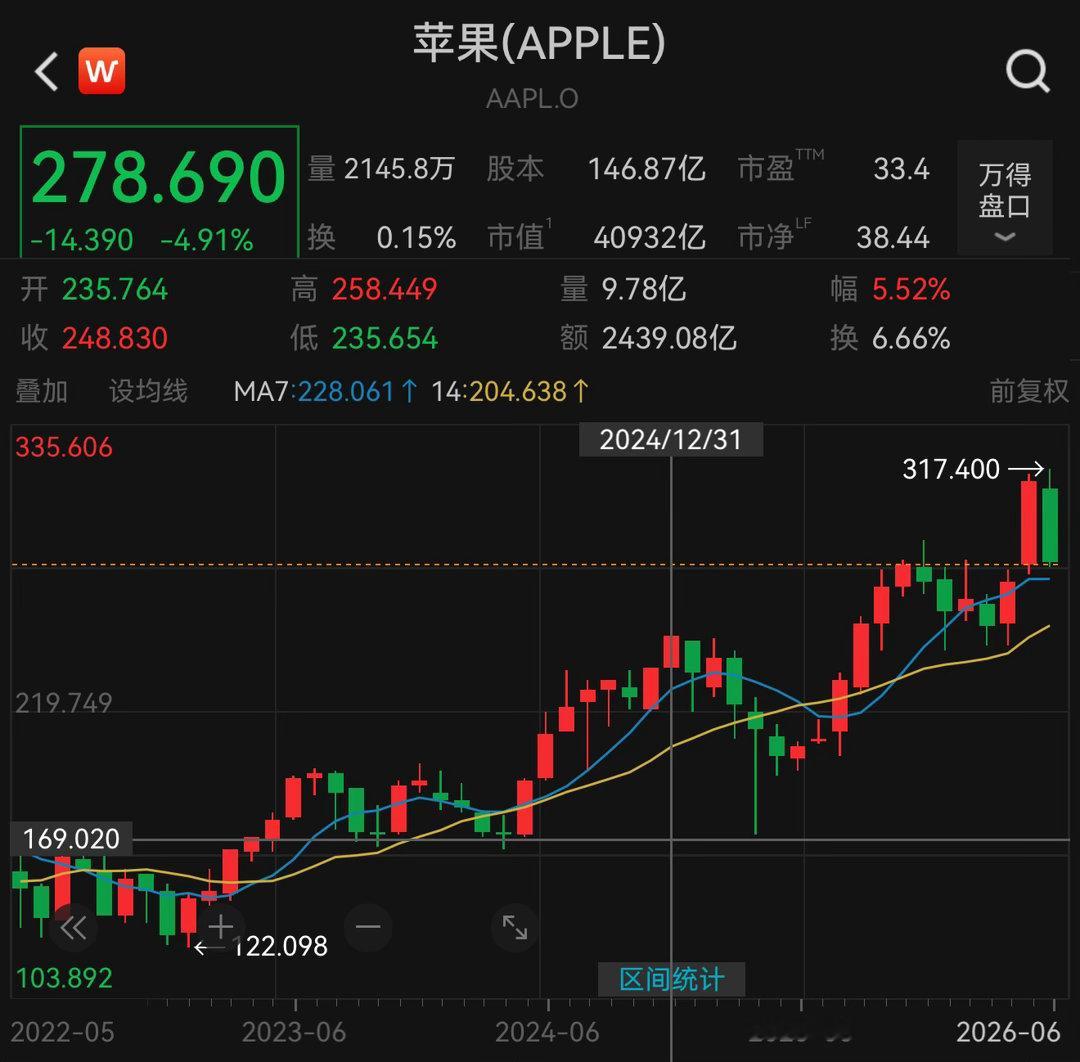Zoom out chart with minus button
The height and width of the screenshot is (1062, 1080).
(368, 927)
